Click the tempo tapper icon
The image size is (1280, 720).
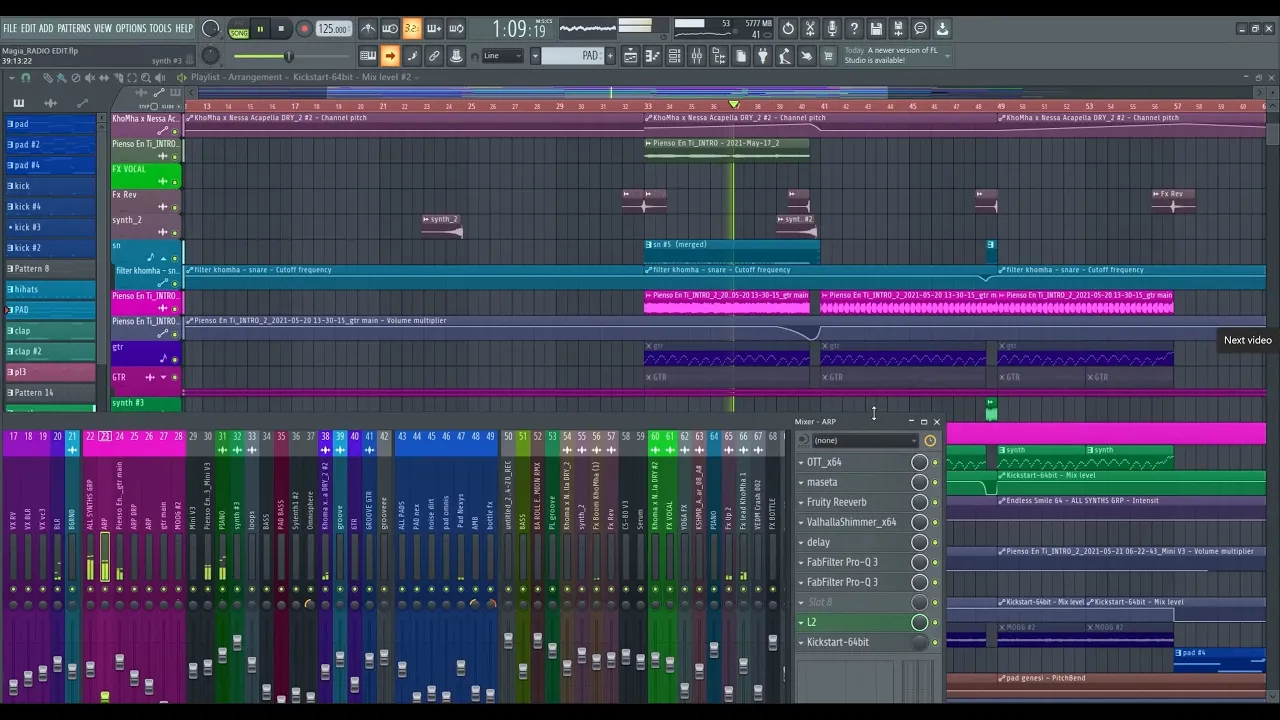click(785, 56)
